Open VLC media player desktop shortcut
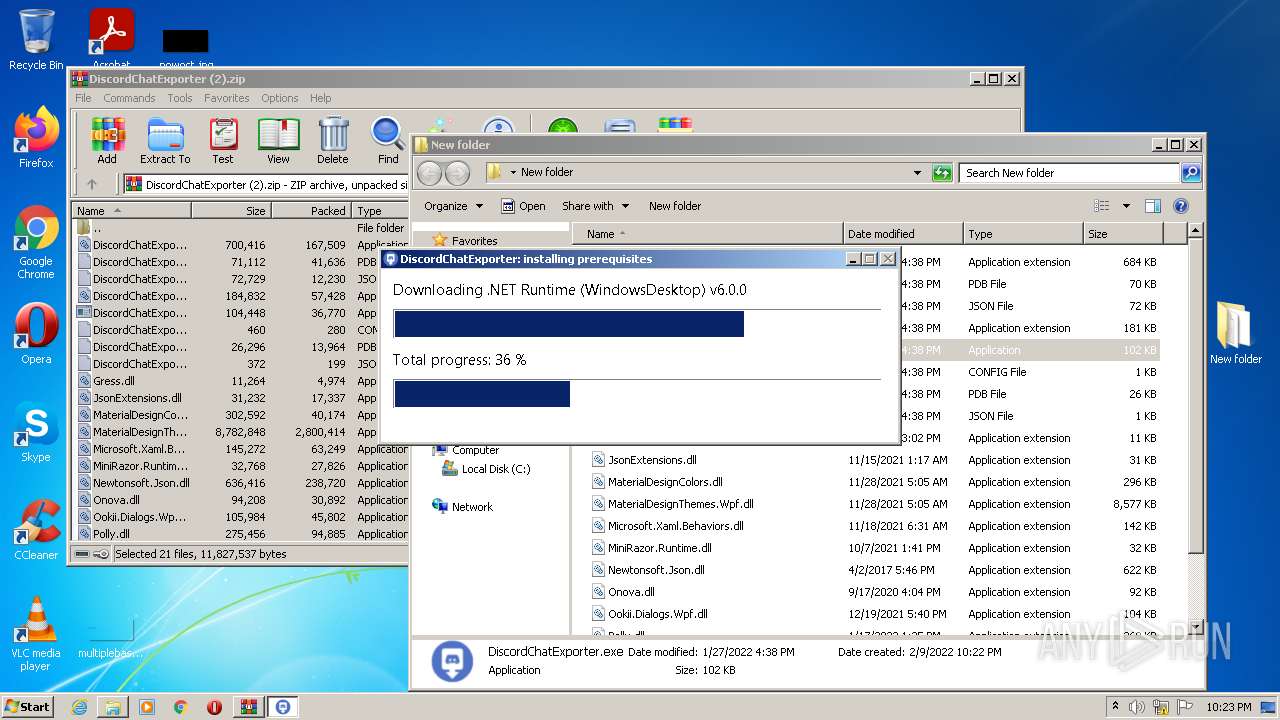This screenshot has width=1280, height=720. tap(36, 634)
